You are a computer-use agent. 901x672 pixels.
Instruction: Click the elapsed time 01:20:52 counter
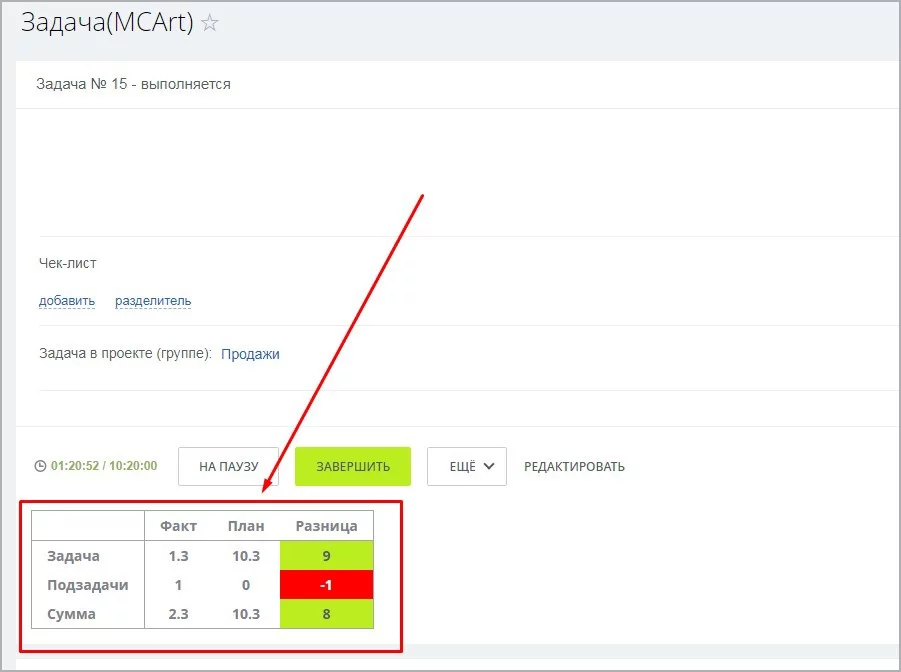pos(76,466)
